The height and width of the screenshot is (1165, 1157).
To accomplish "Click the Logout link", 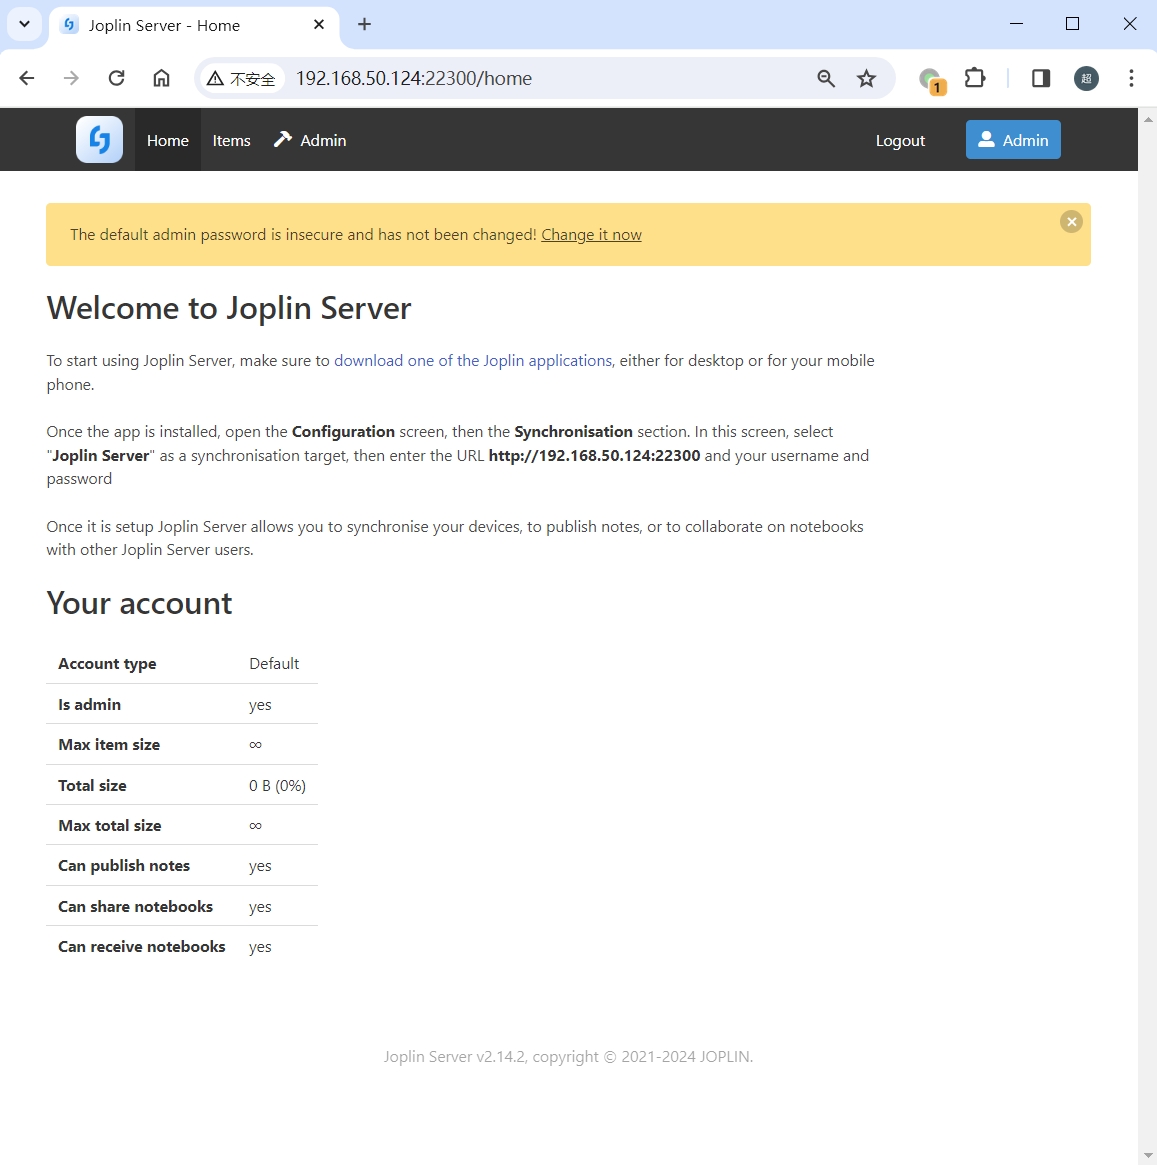I will click(x=900, y=141).
